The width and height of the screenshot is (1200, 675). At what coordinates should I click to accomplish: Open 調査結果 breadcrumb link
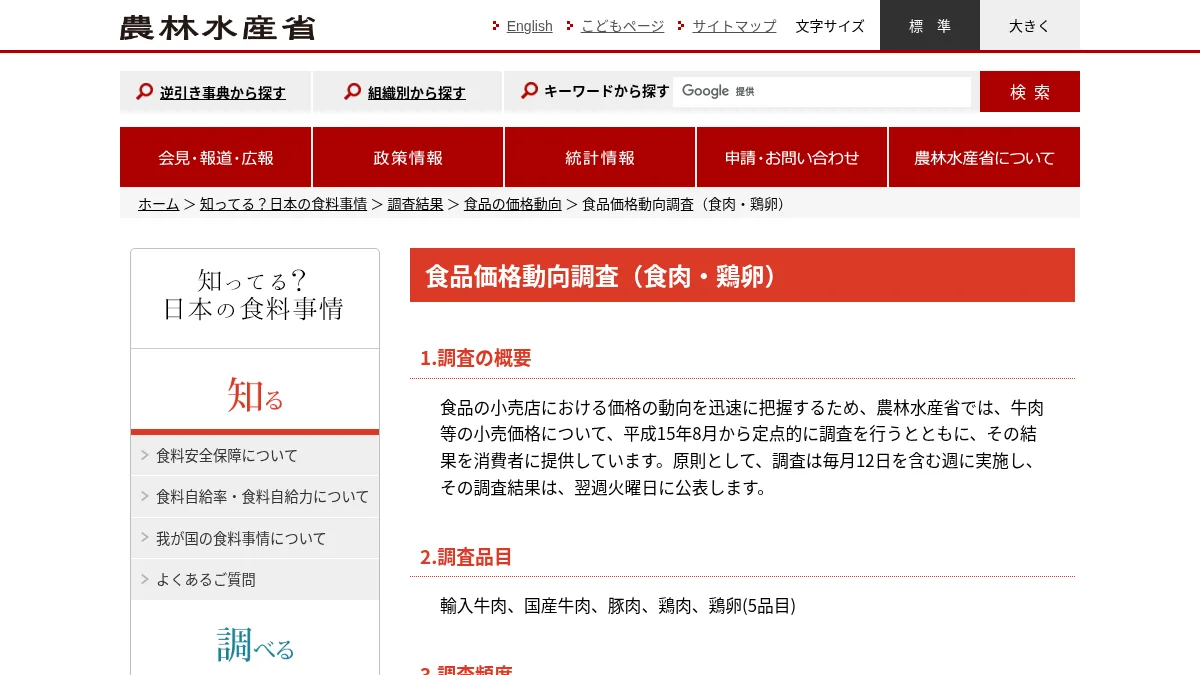click(415, 204)
